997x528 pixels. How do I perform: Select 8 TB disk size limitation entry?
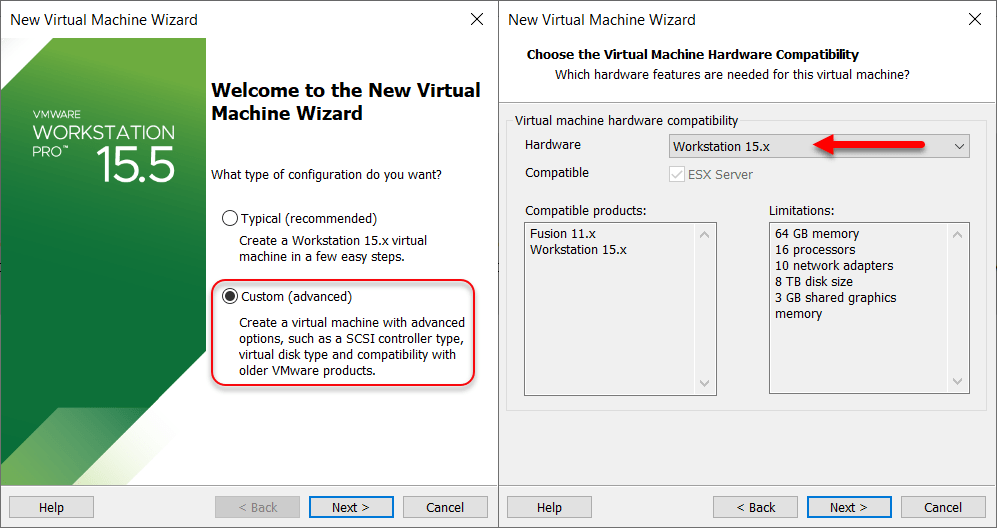[x=814, y=281]
